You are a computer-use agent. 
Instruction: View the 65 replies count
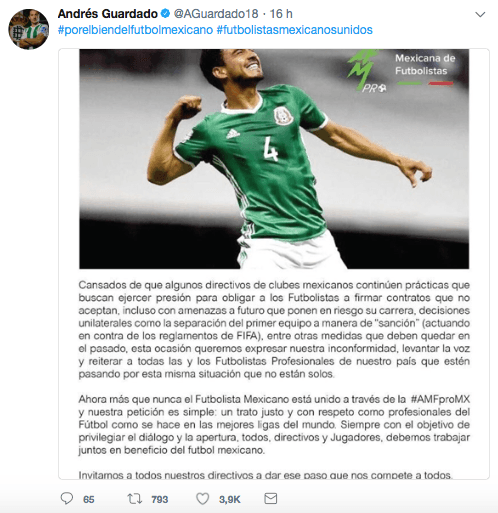[x=89, y=499]
